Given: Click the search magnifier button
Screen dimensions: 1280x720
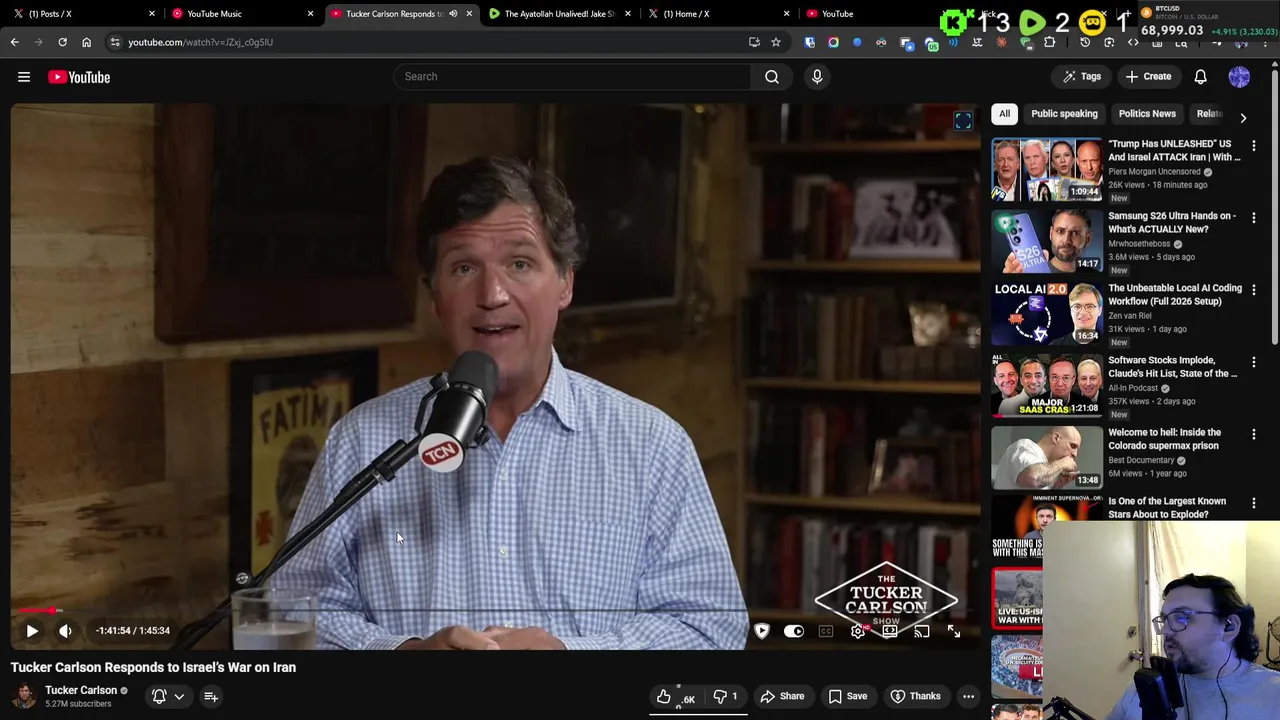Looking at the screenshot, I should pos(772,77).
